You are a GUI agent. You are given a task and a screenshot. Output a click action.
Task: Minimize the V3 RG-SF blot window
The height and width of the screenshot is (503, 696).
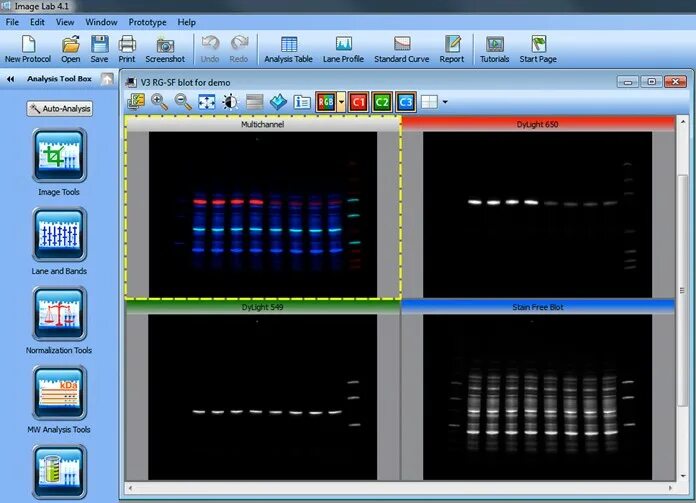[628, 82]
